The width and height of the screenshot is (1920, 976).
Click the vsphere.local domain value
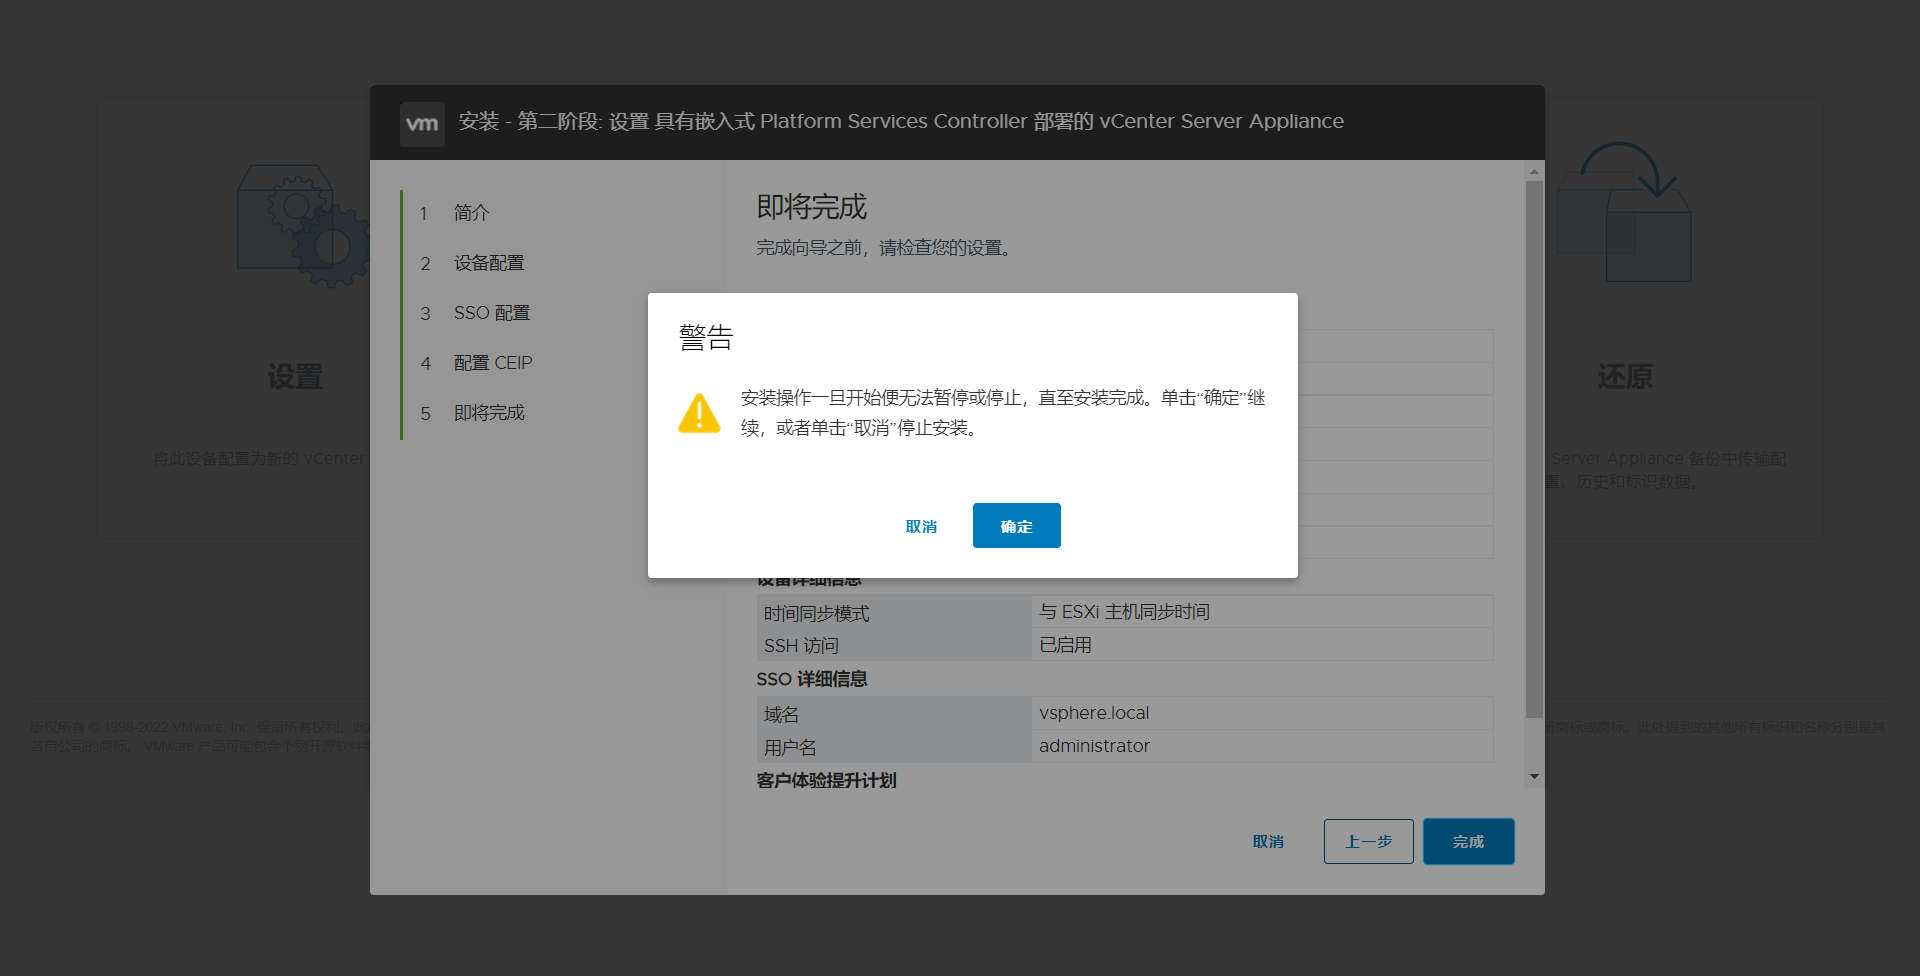click(1094, 713)
